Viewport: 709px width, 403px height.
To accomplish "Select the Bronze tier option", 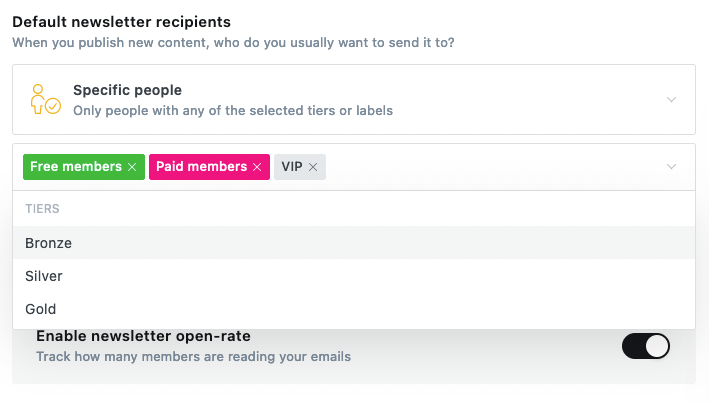I will pyautogui.click(x=354, y=243).
